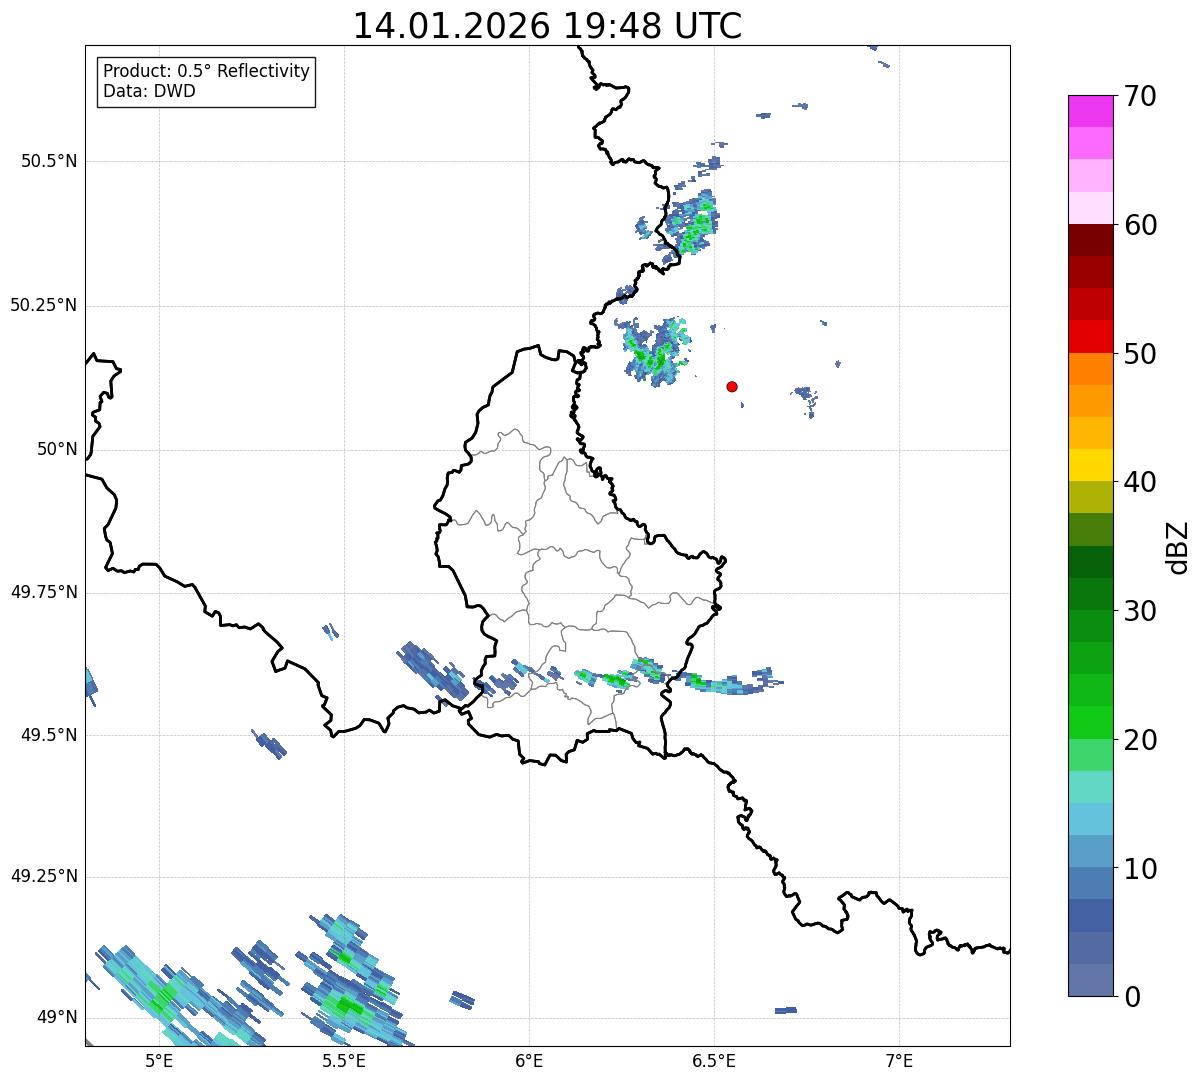Click the 70 tick on colorbar
This screenshot has width=1202, height=1081.
point(1139,96)
